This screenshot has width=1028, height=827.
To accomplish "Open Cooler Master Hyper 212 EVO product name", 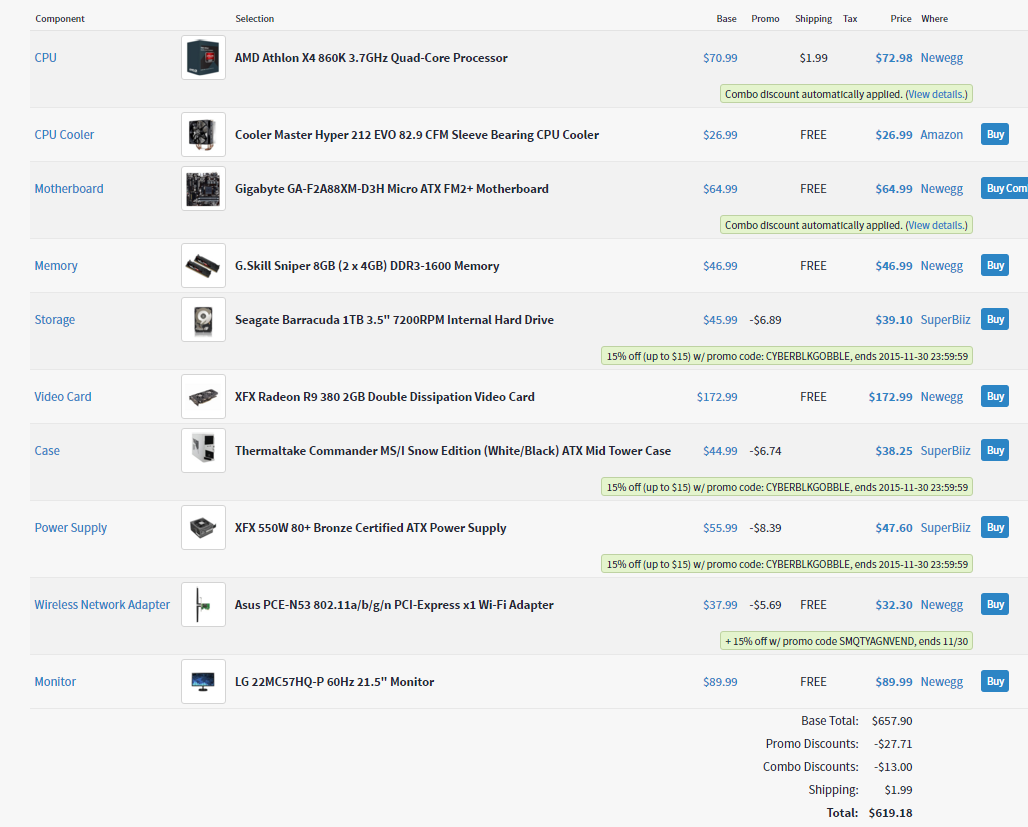I will tap(417, 134).
